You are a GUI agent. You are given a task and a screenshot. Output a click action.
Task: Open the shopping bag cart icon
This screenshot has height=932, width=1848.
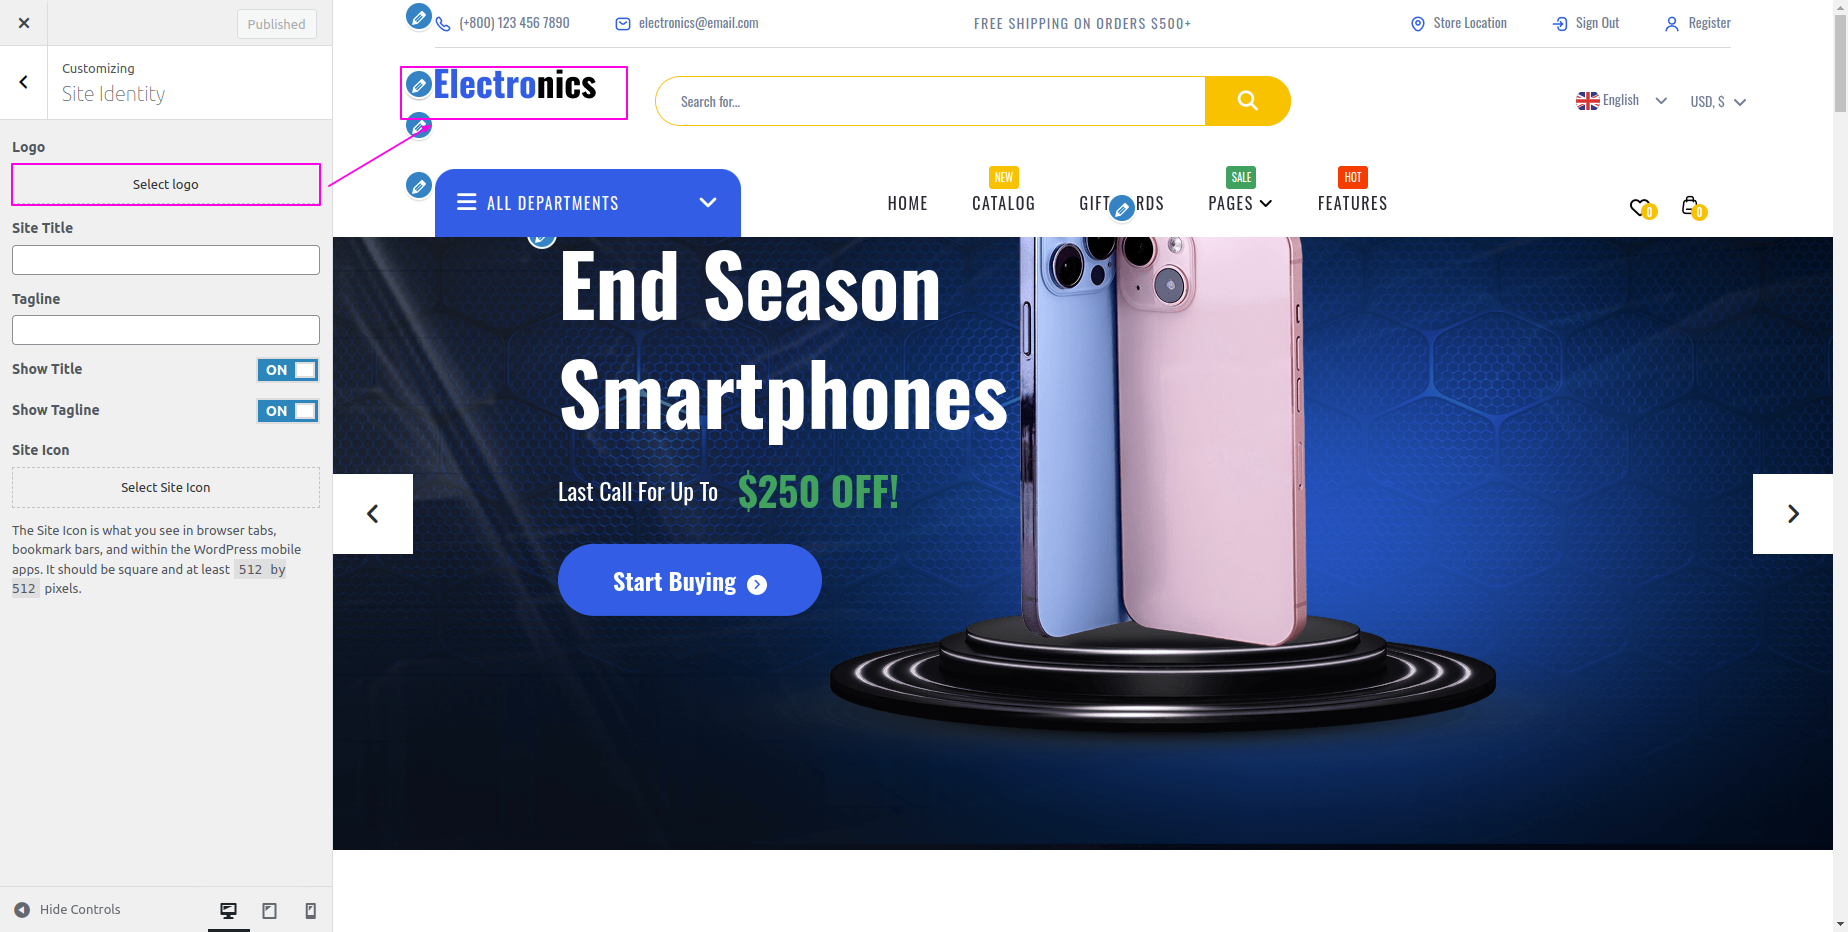[1692, 206]
